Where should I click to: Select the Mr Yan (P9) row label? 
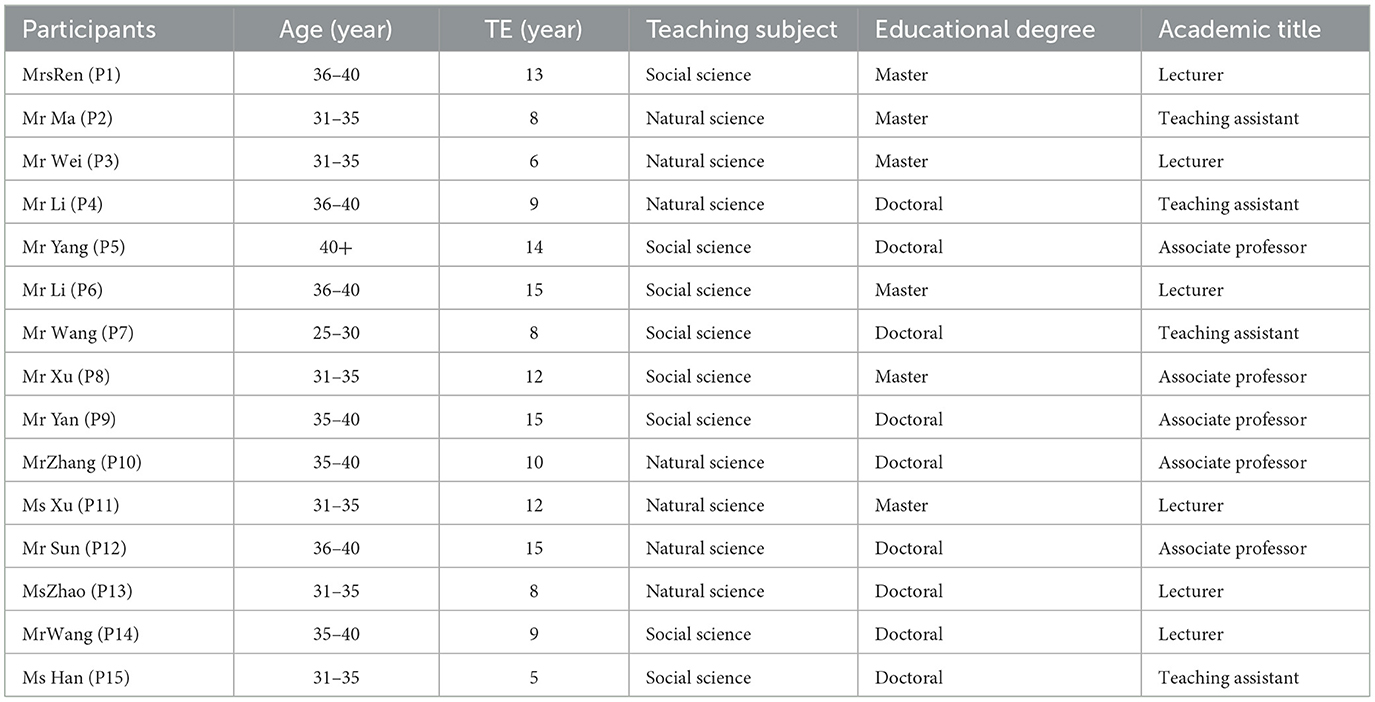68,419
